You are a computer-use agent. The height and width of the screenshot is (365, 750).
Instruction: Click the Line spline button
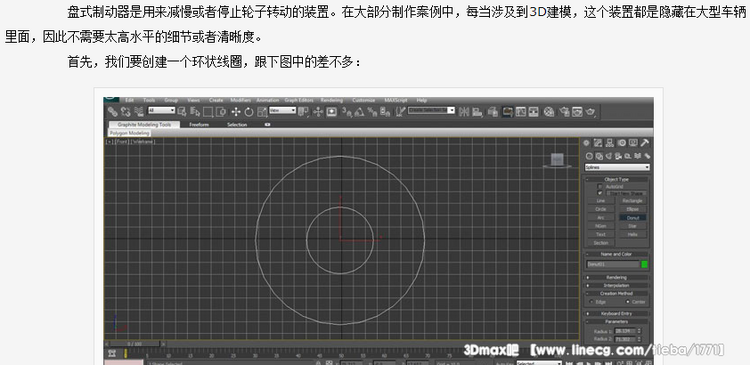tap(601, 201)
